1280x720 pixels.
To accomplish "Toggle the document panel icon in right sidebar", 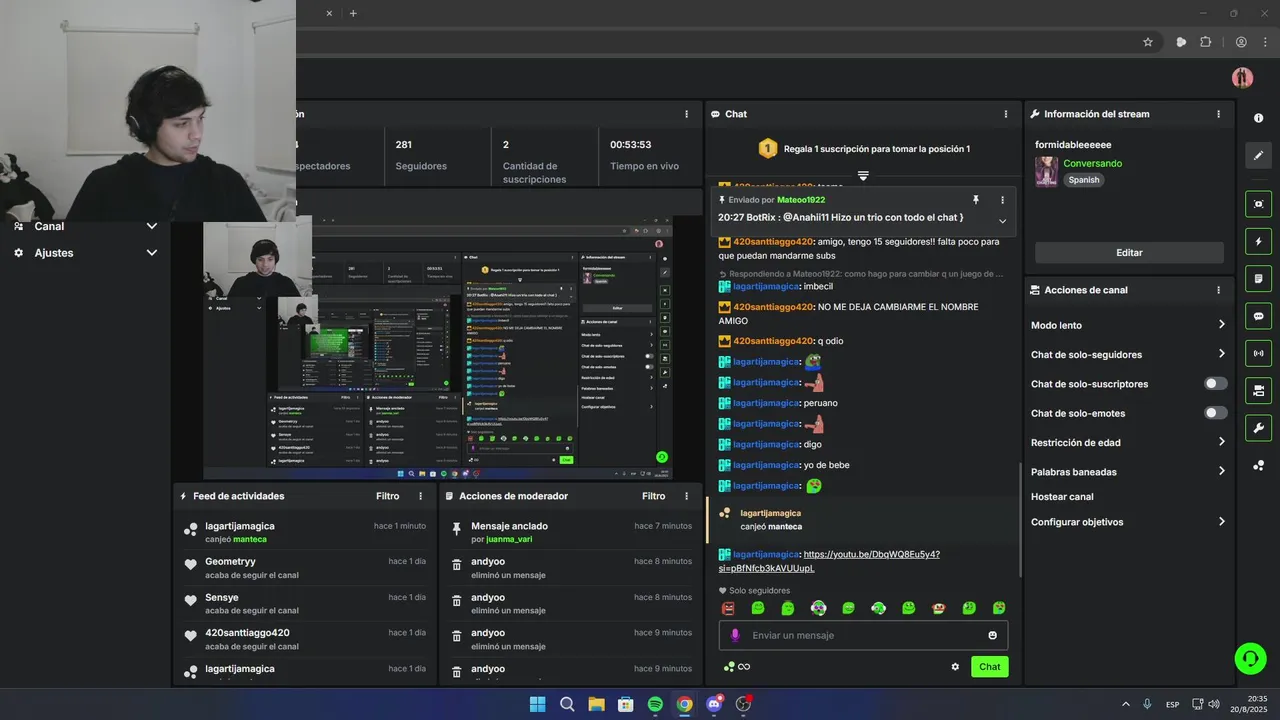I will (x=1258, y=278).
